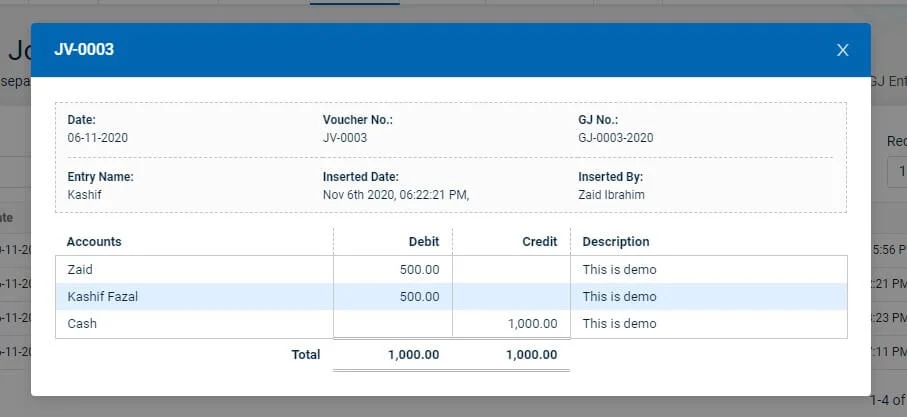Click the Accounts column header
Screen dimensions: 907x417
click(94, 242)
